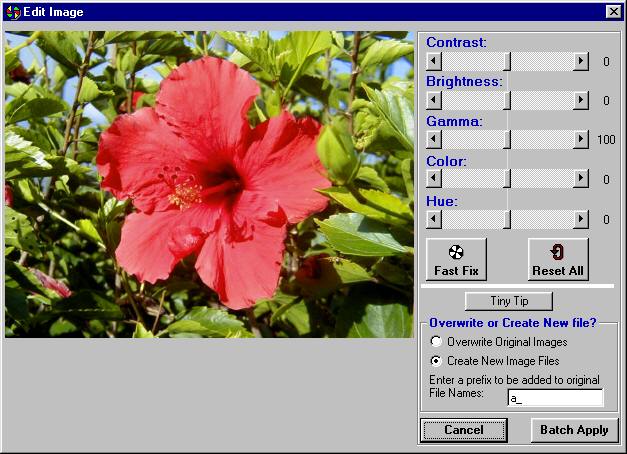Cancel the Edit Image dialog
627x454 pixels.
click(464, 430)
